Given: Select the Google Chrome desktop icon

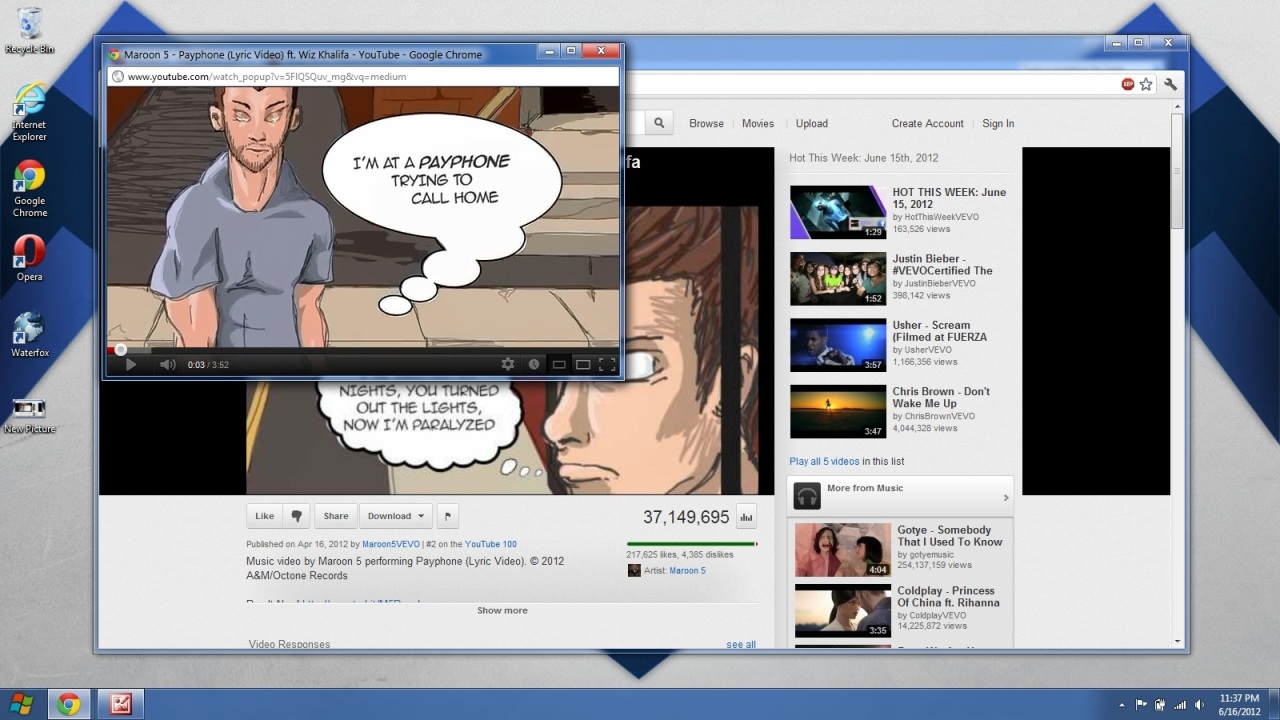Looking at the screenshot, I should click(x=30, y=189).
